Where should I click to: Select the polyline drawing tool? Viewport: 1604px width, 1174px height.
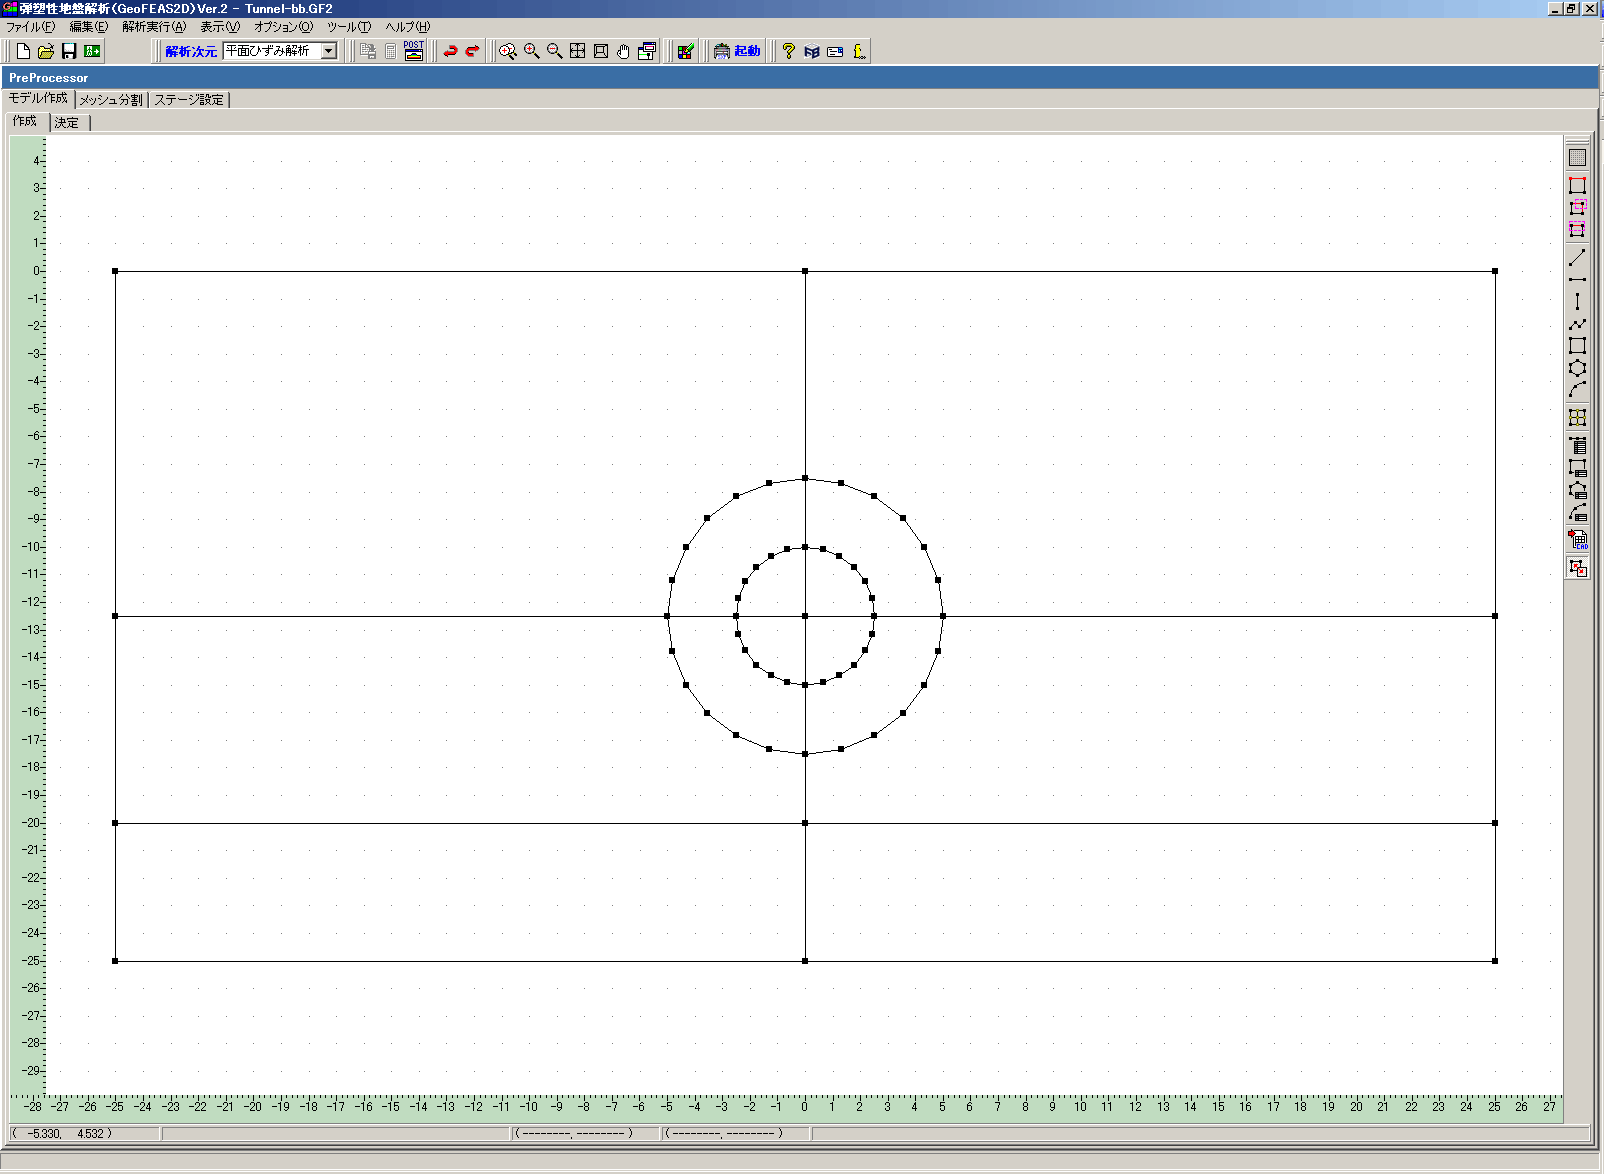coord(1577,324)
